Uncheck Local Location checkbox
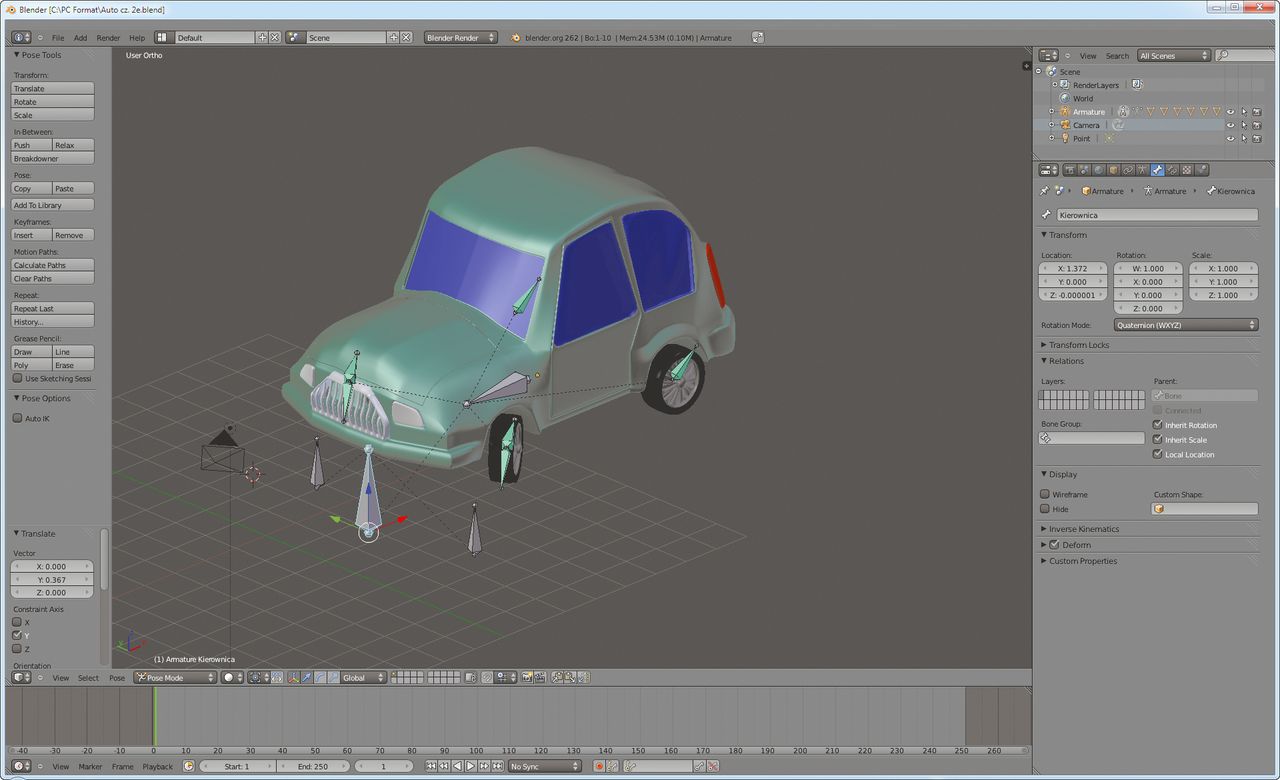The width and height of the screenshot is (1280, 780). pos(1158,454)
